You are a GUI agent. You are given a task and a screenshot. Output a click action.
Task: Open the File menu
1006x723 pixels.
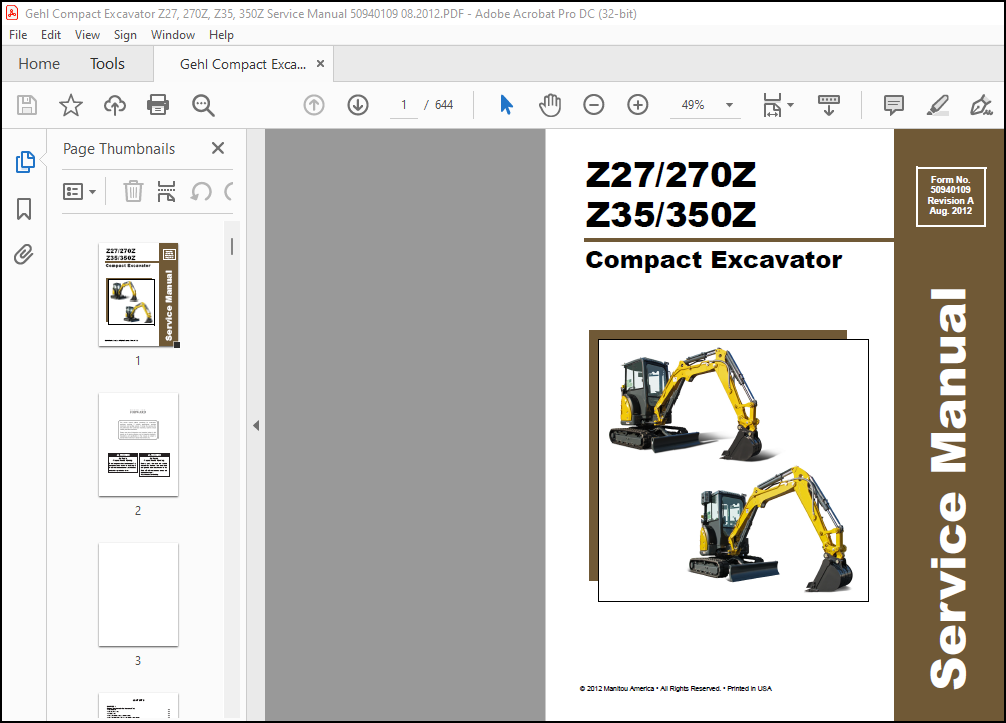(x=18, y=35)
